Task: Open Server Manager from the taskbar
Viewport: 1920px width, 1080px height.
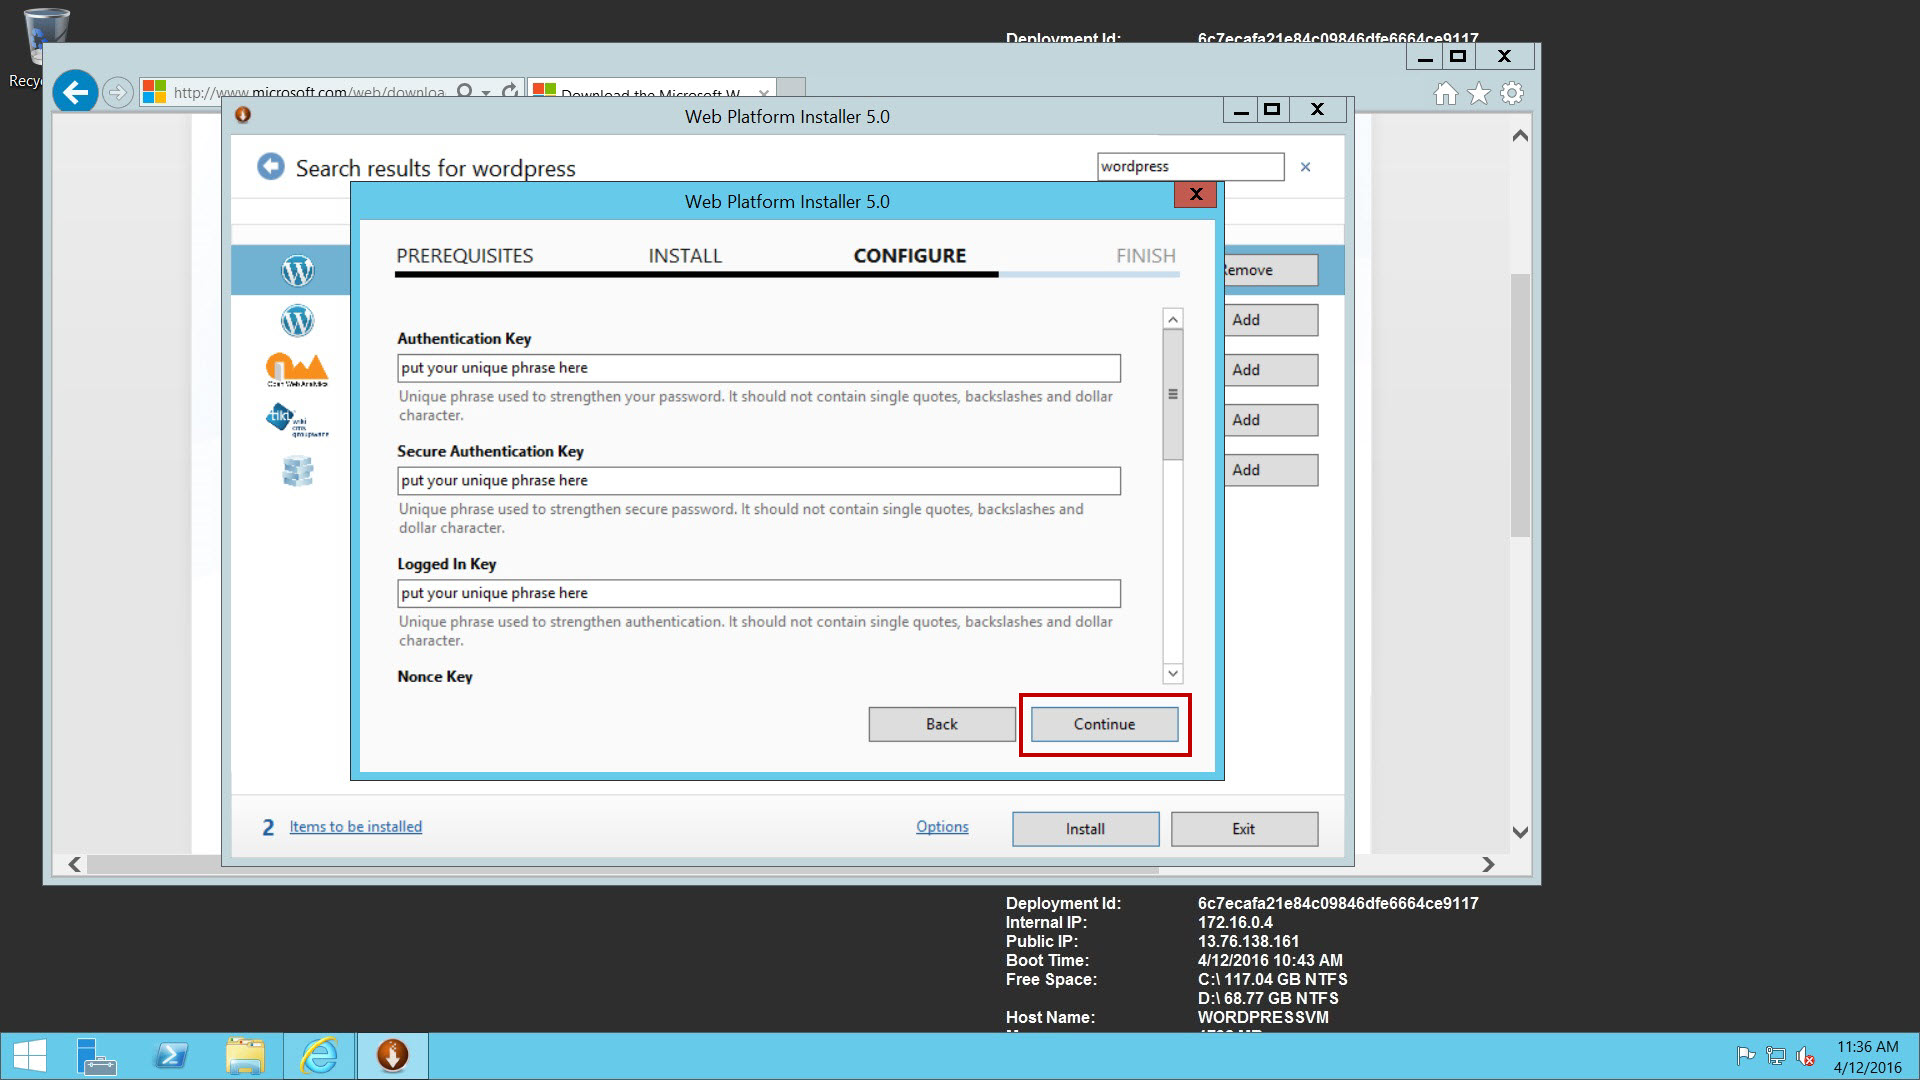Action: click(x=97, y=1056)
